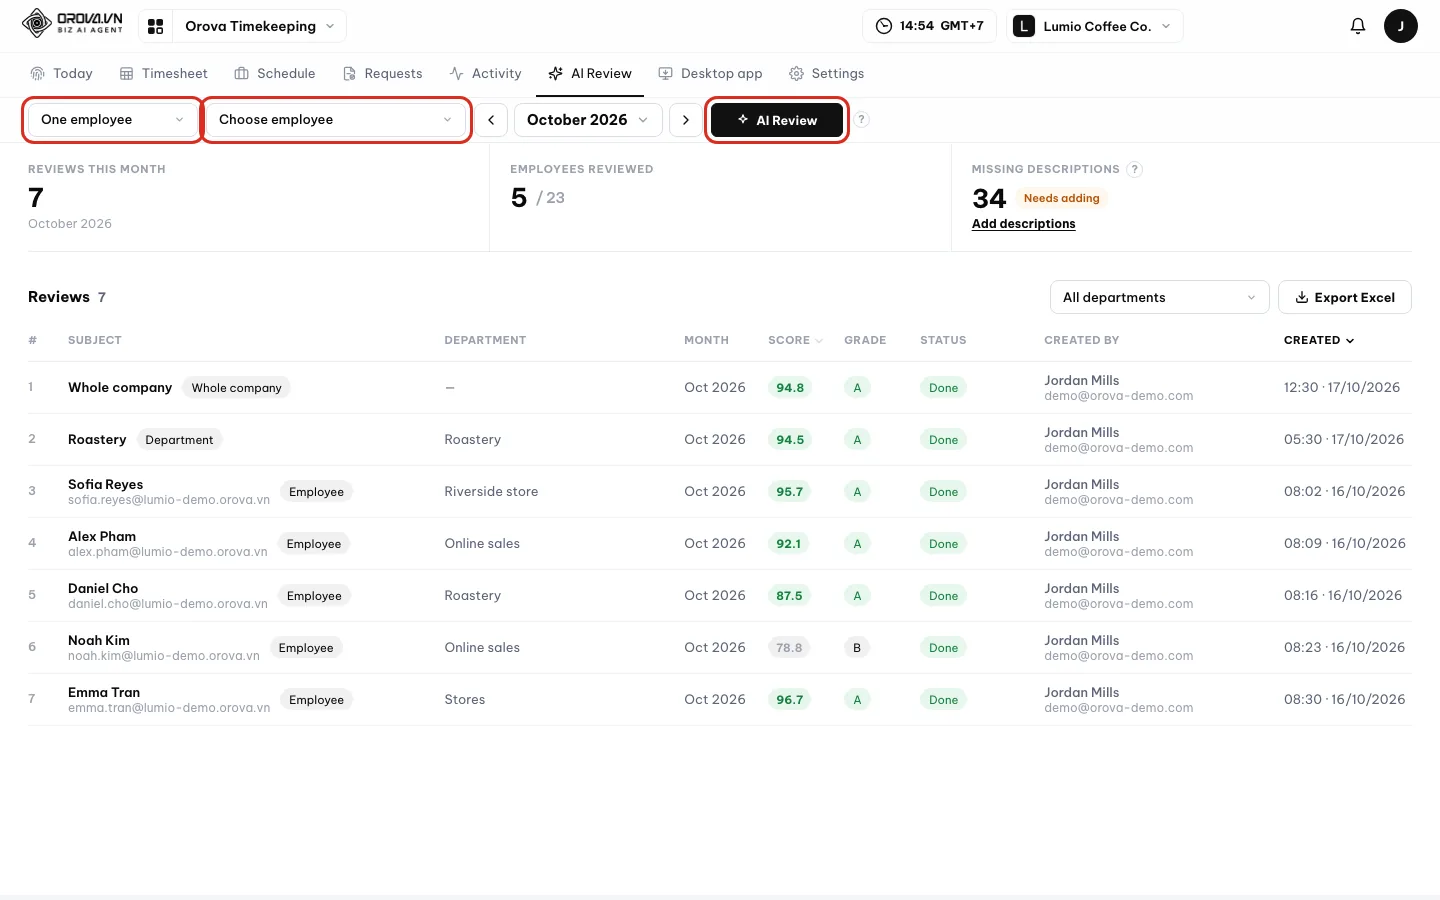Go to previous month arrow
This screenshot has height=900, width=1440.
pyautogui.click(x=491, y=120)
